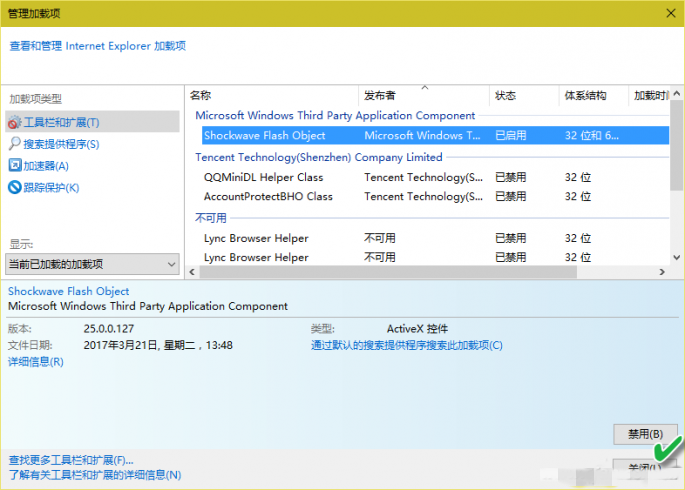The height and width of the screenshot is (490, 685).
Task: Click the 禁用(B) disable button
Action: click(x=645, y=434)
